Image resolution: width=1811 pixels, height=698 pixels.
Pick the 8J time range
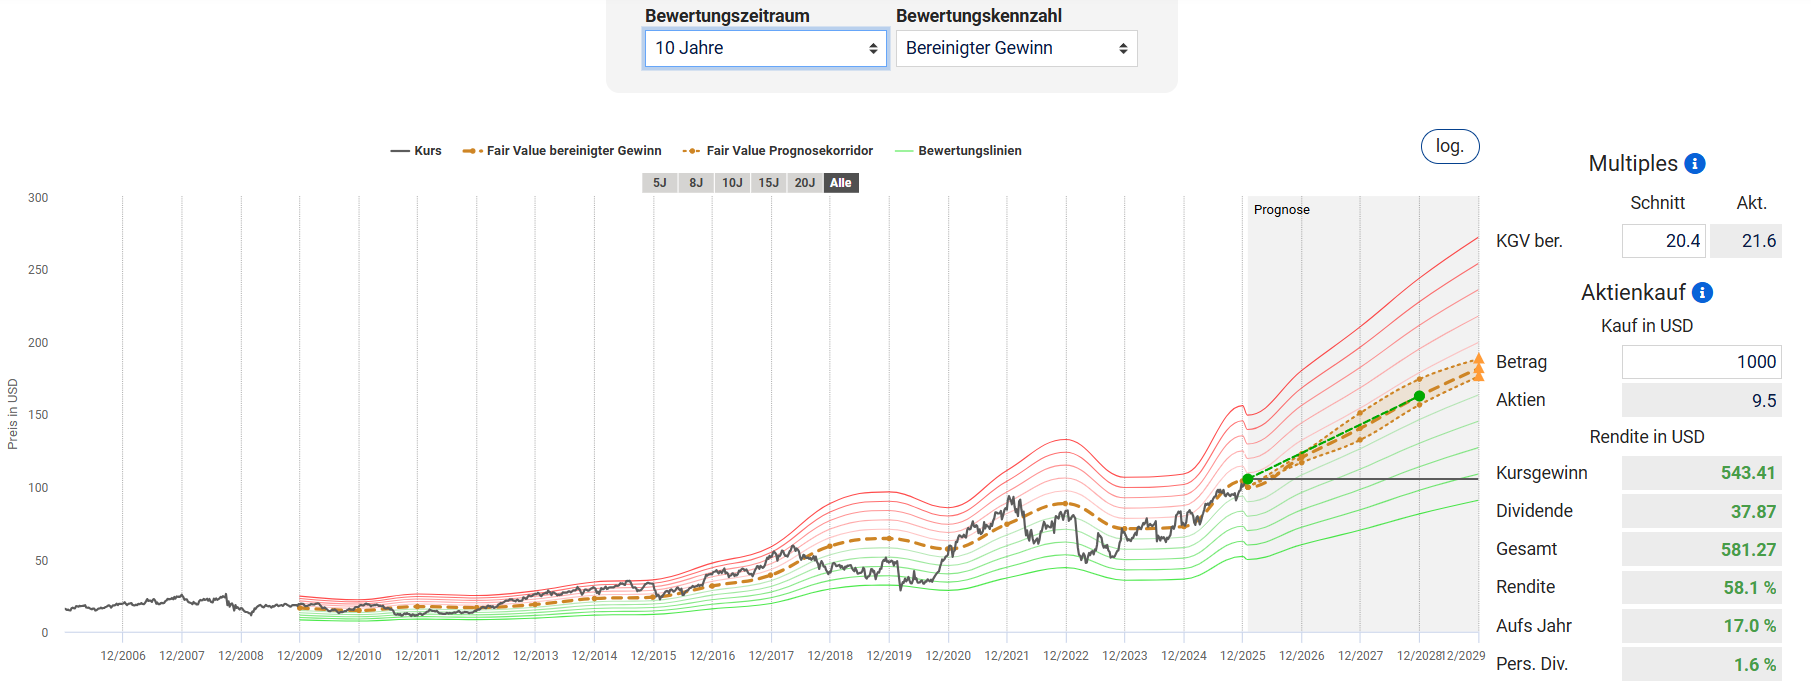click(696, 183)
